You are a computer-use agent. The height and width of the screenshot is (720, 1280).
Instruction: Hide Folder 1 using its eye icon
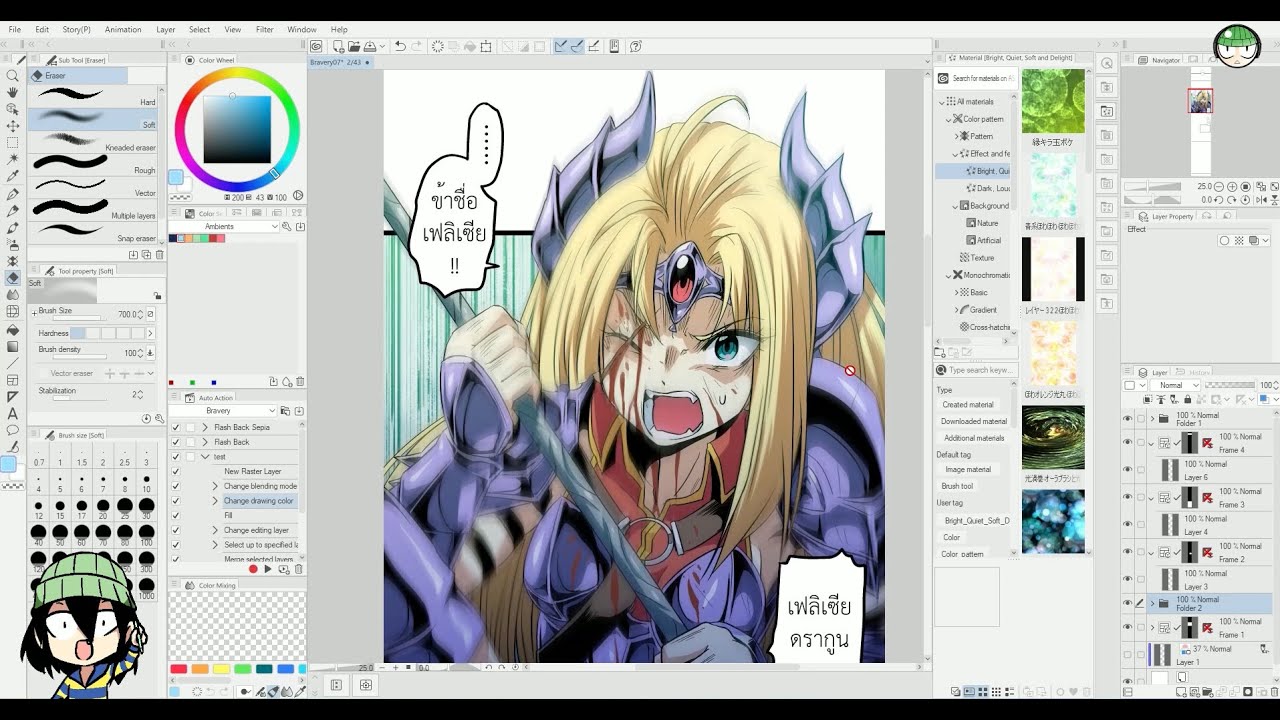pyautogui.click(x=1127, y=419)
